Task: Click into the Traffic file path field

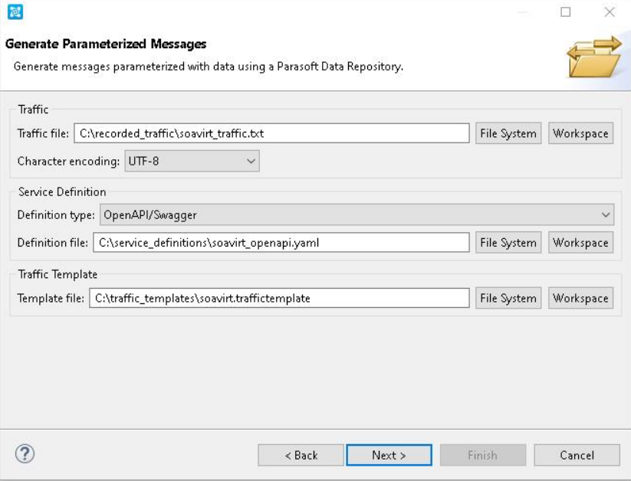Action: (x=272, y=133)
